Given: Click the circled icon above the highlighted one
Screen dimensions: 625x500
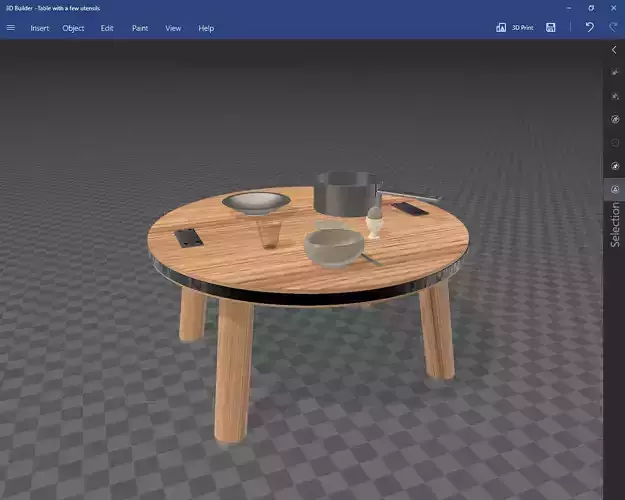Looking at the screenshot, I should pyautogui.click(x=615, y=166).
